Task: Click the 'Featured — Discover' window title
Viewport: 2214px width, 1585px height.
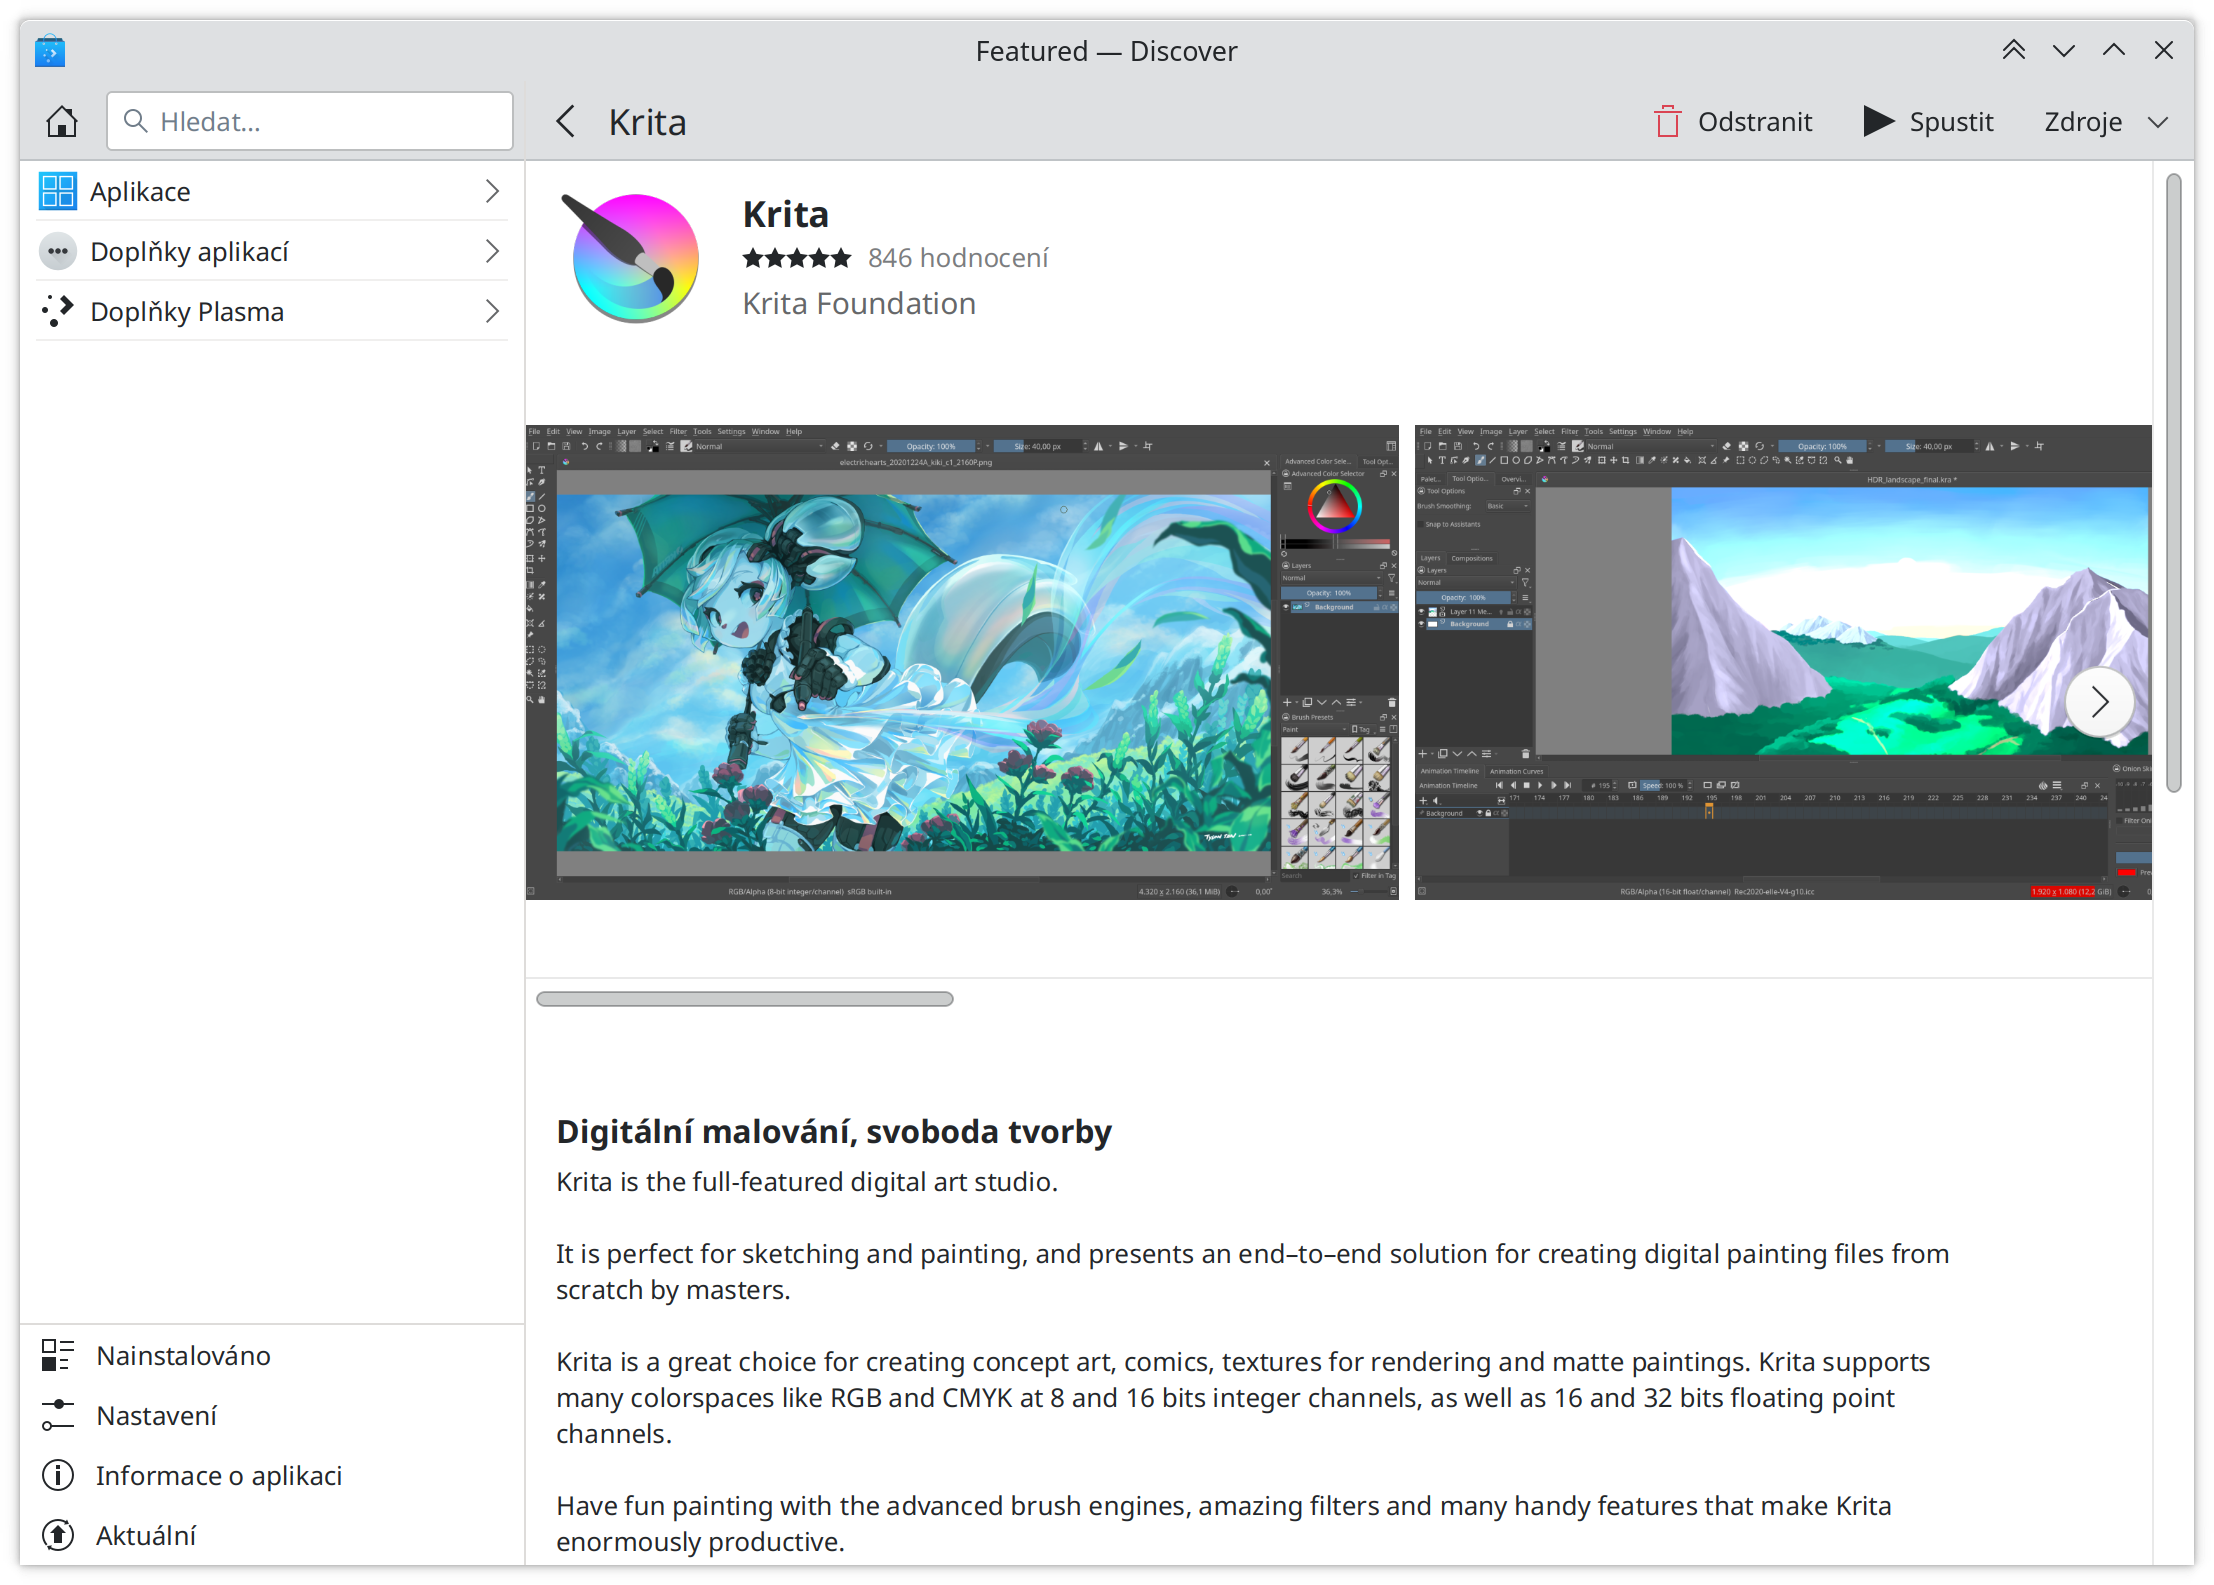Action: coord(1106,51)
